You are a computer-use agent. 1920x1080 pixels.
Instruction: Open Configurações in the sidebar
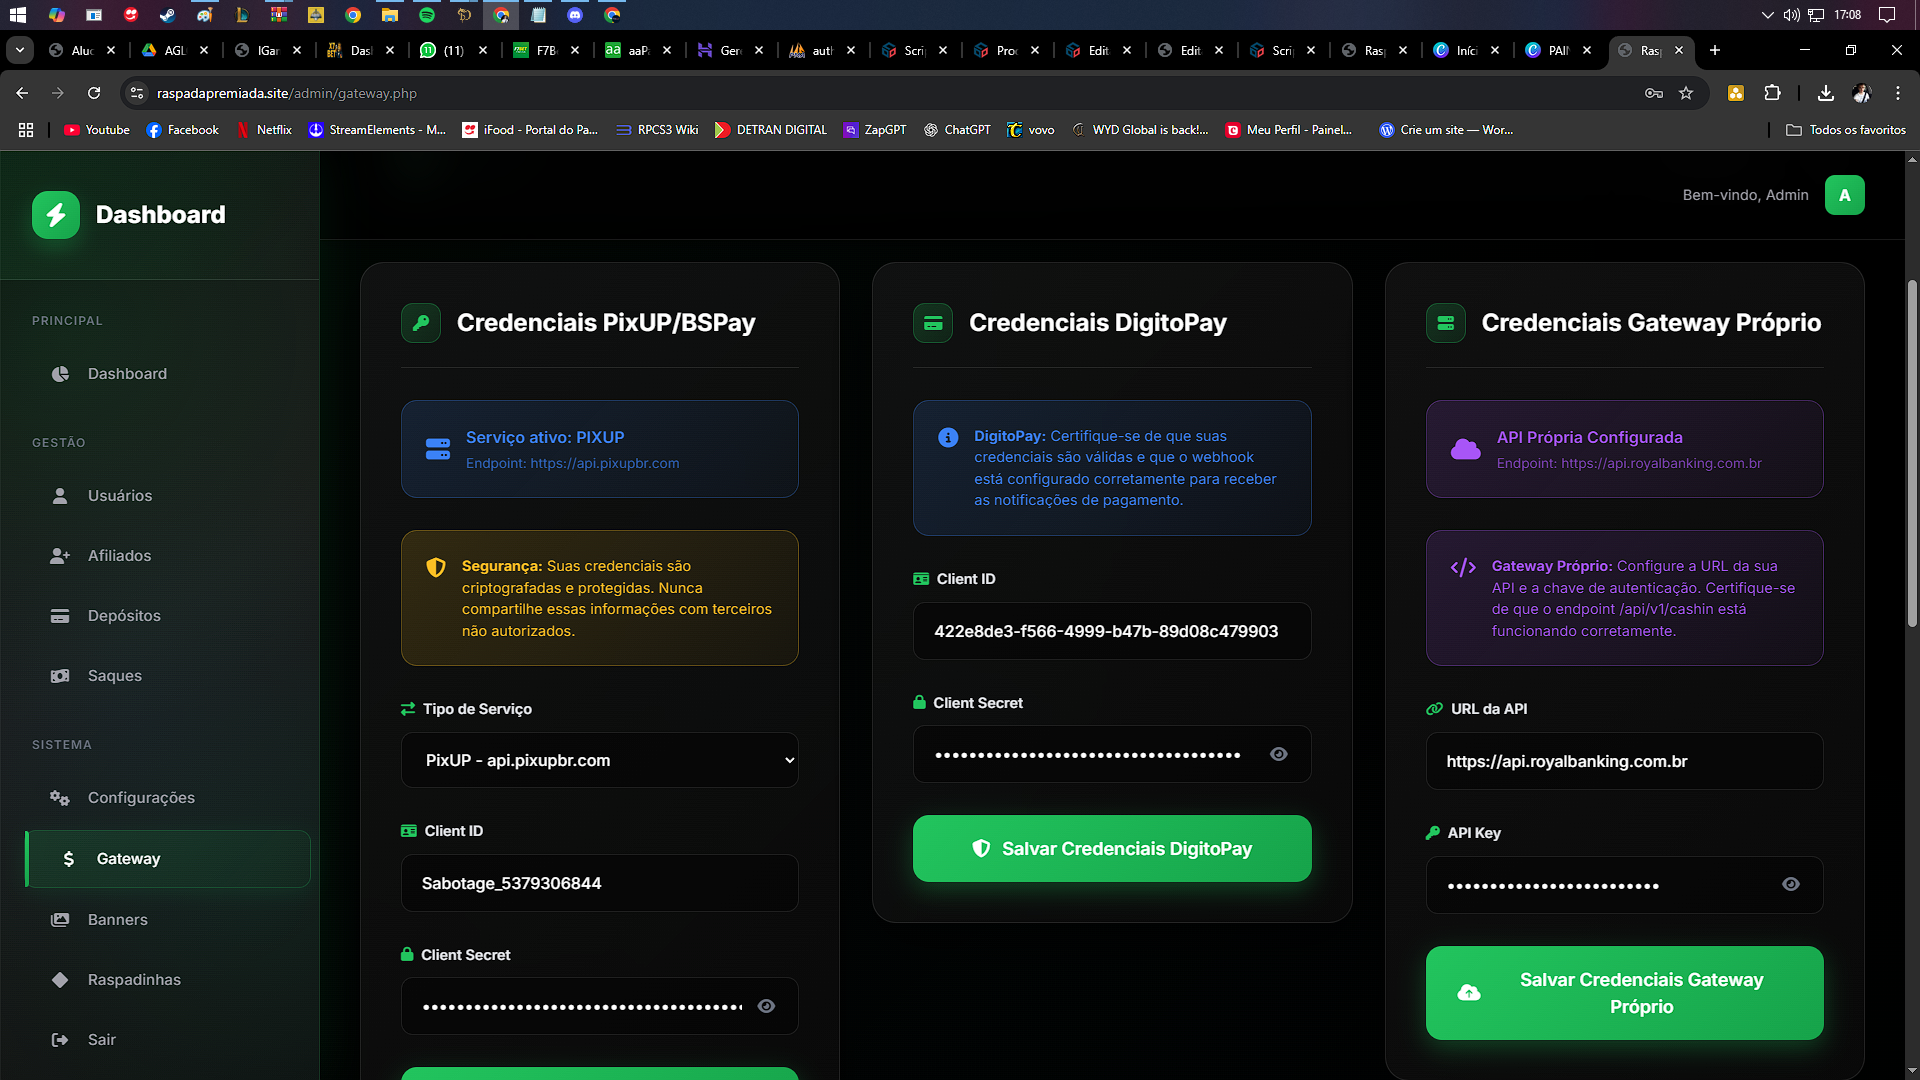pyautogui.click(x=168, y=798)
